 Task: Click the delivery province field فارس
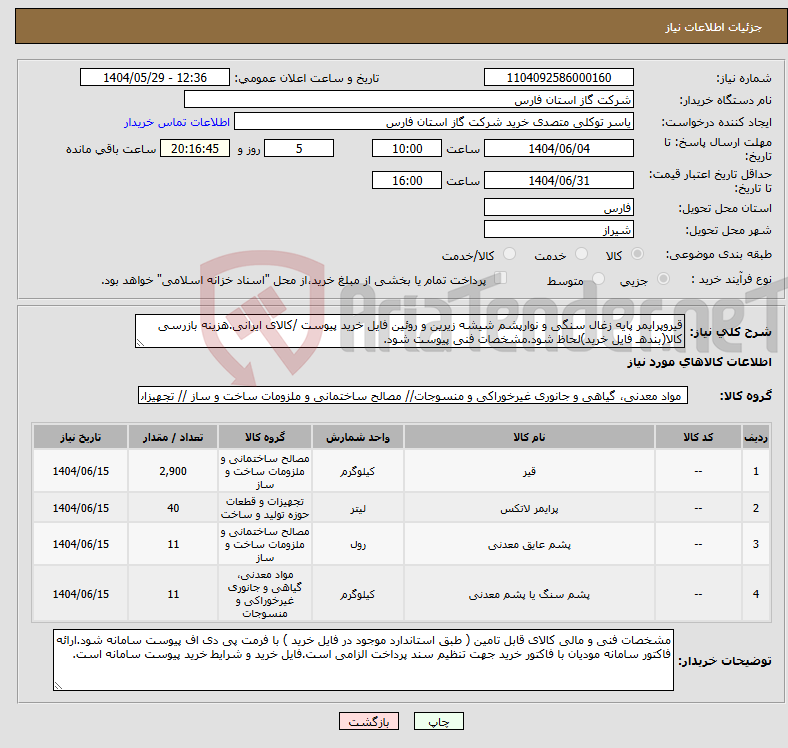coord(558,208)
